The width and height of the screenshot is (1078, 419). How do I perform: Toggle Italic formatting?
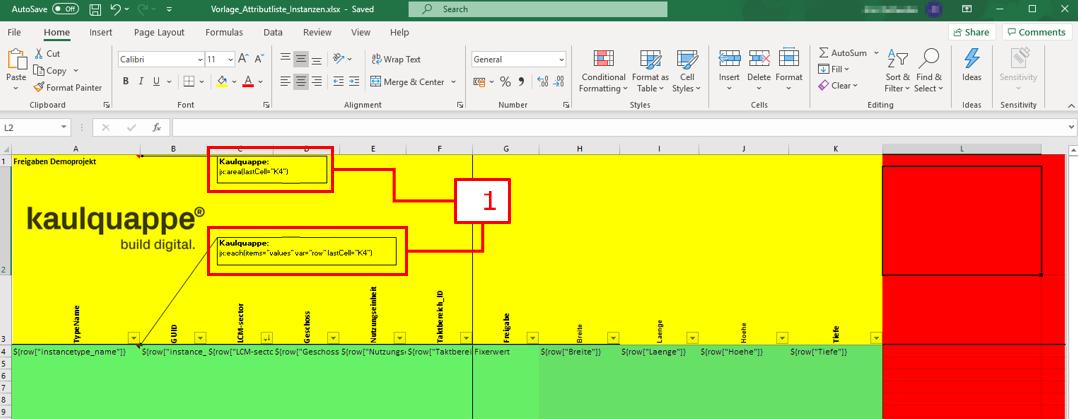coord(142,81)
